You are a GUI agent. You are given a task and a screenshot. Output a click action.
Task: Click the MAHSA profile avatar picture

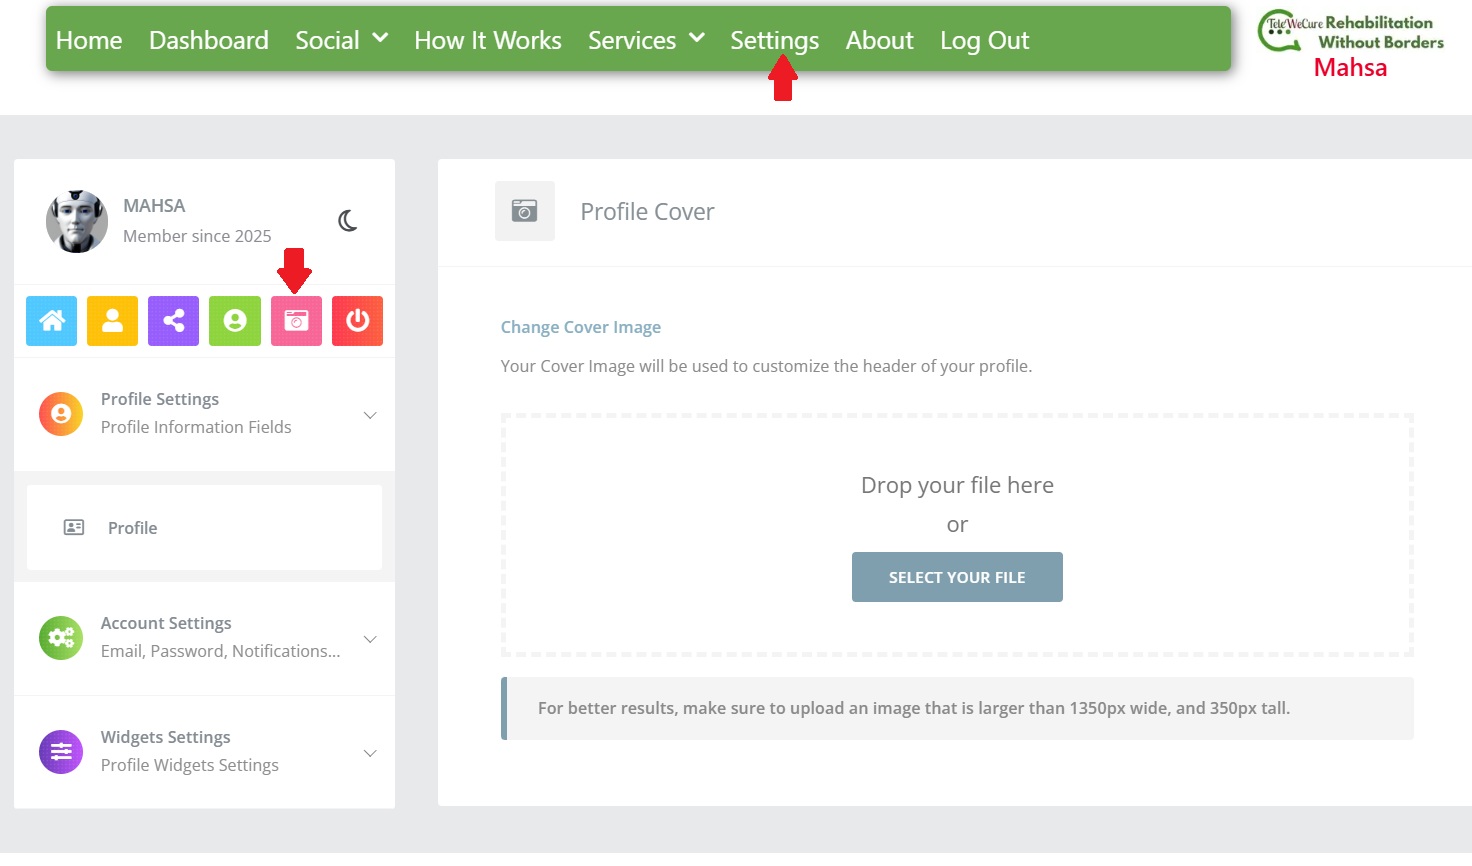(77, 221)
